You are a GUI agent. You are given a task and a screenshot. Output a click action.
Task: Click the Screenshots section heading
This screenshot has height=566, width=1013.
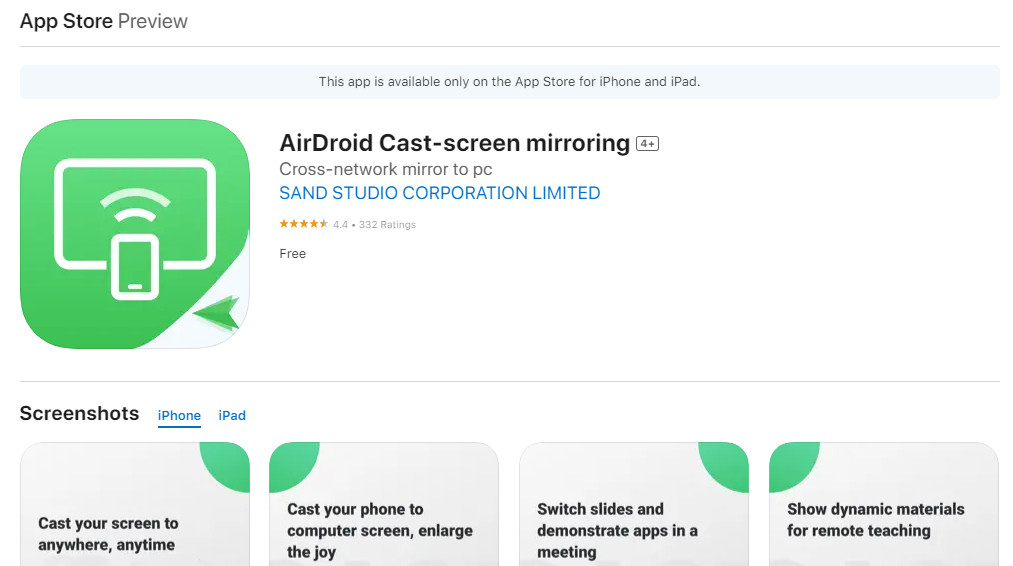pos(79,413)
